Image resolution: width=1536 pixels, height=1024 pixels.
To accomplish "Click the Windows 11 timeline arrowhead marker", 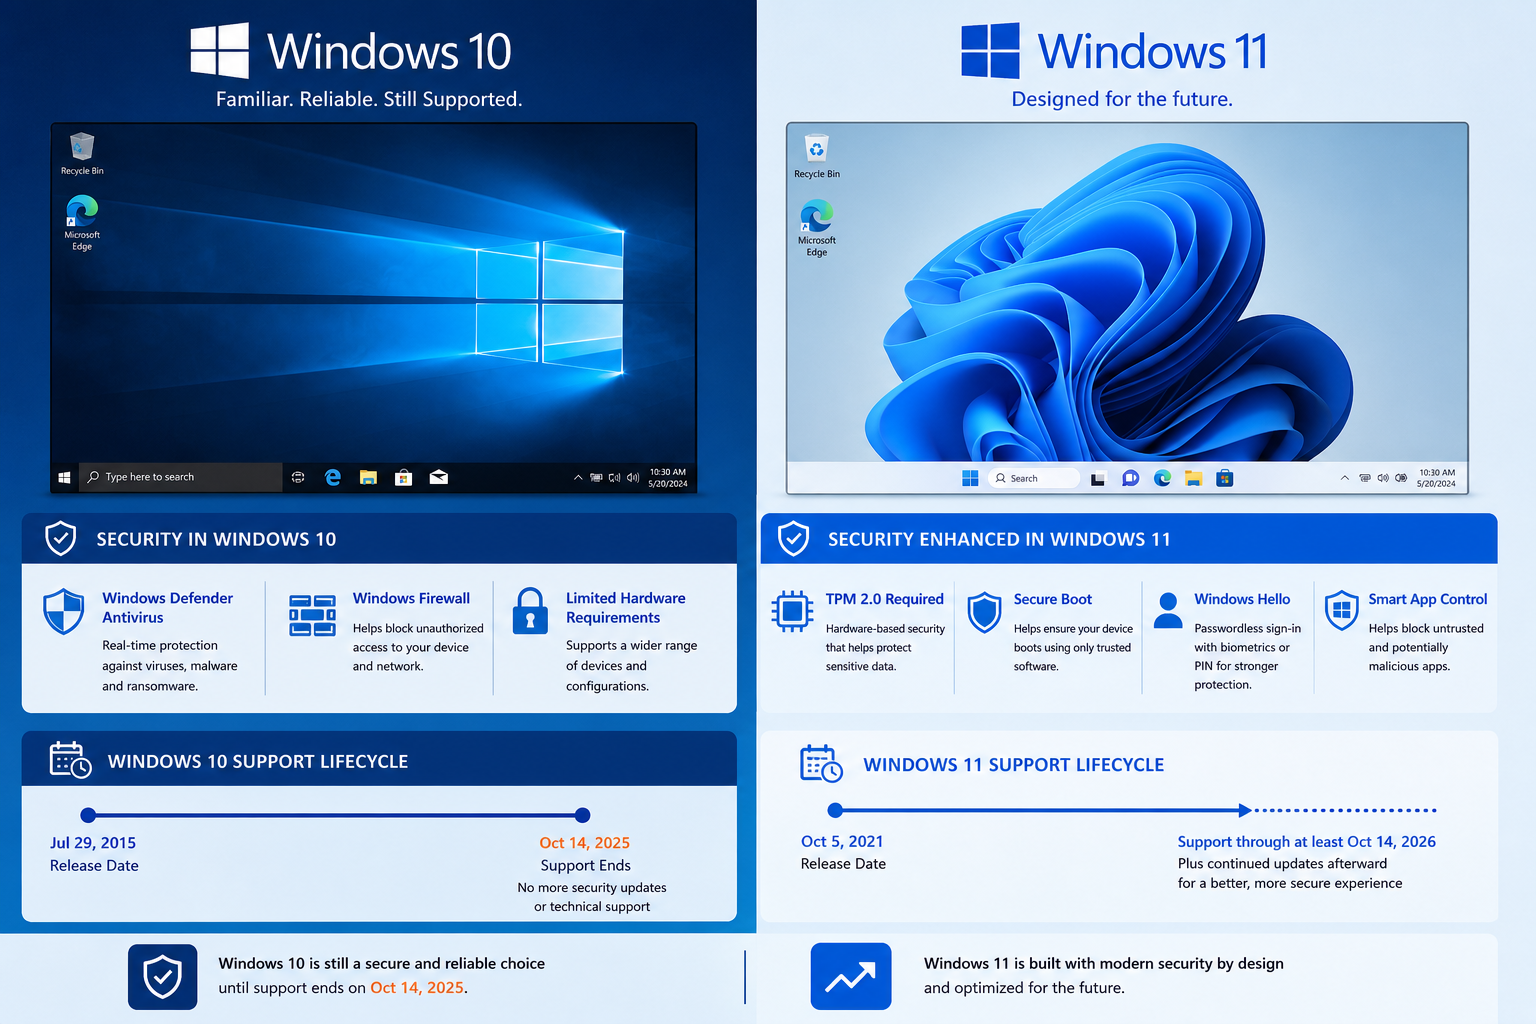I will [1245, 810].
